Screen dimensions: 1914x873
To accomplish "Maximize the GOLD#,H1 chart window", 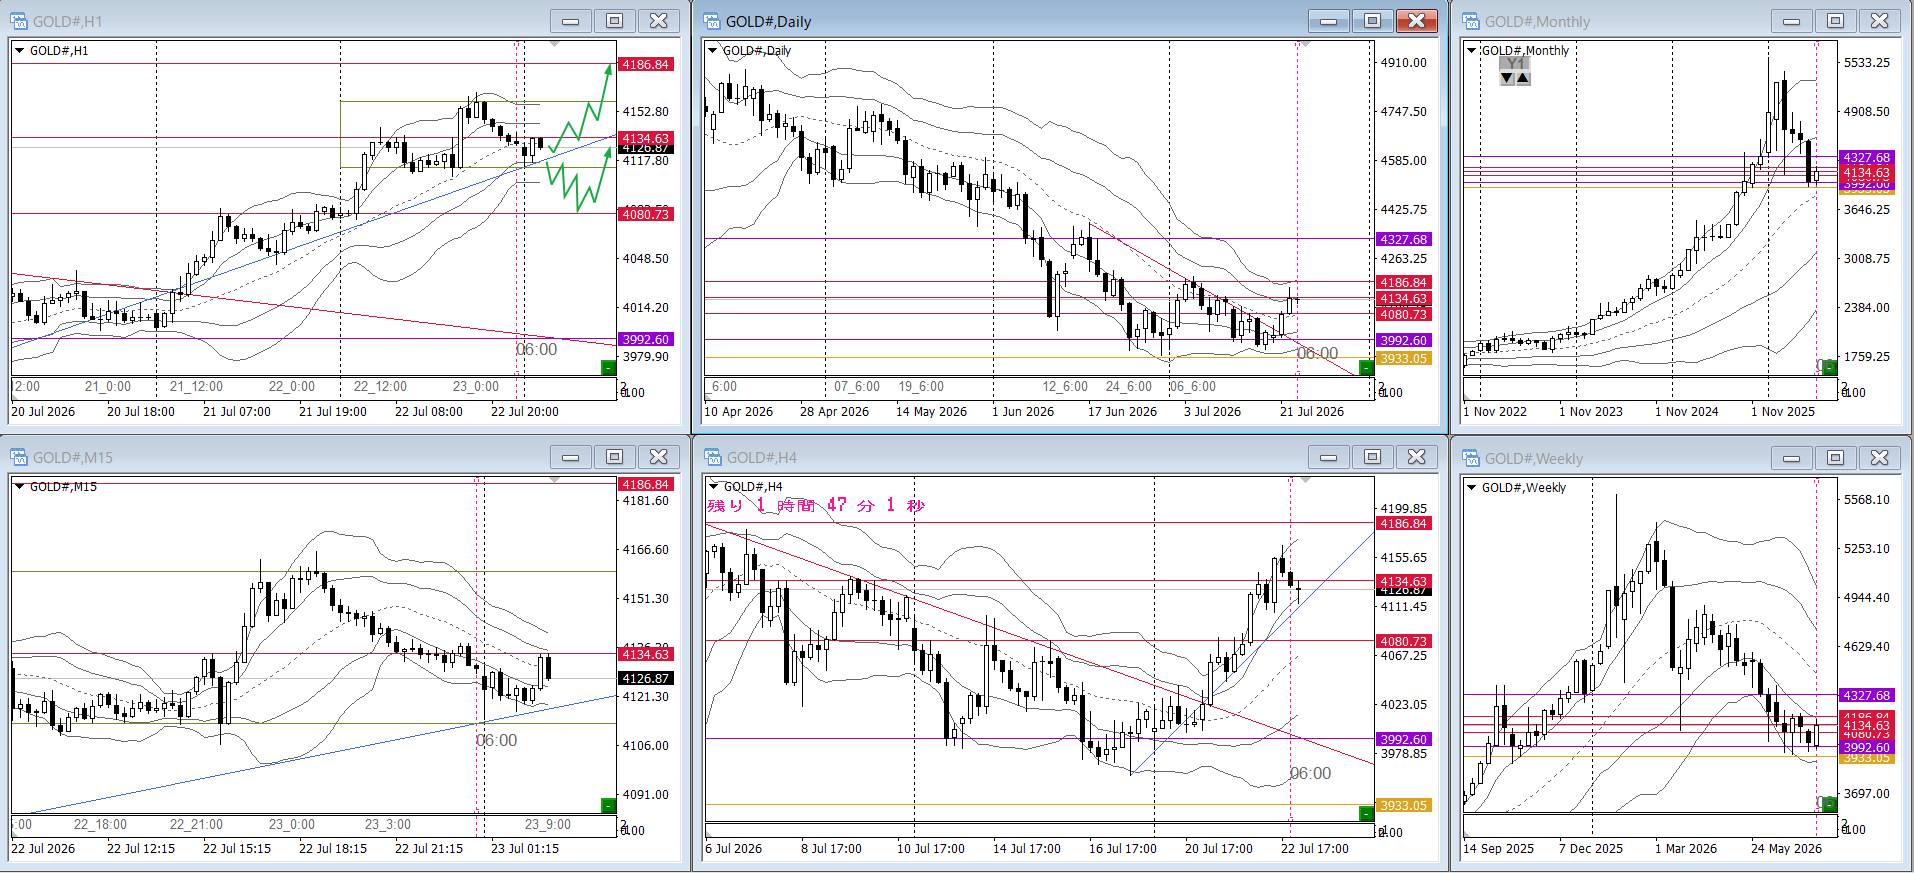I will click(615, 21).
